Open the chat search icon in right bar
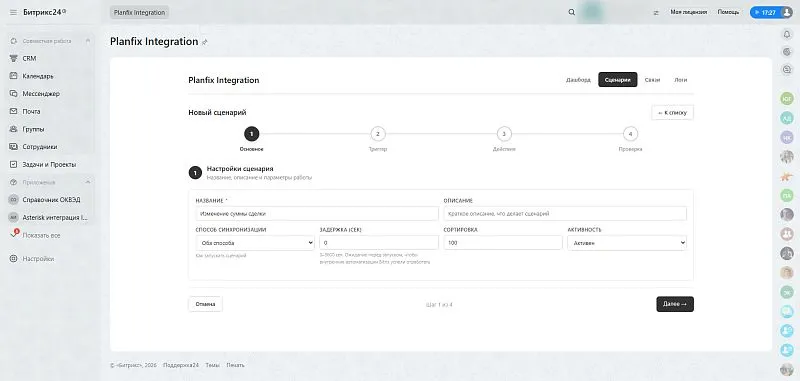Image resolution: width=800 pixels, height=381 pixels. click(x=787, y=69)
